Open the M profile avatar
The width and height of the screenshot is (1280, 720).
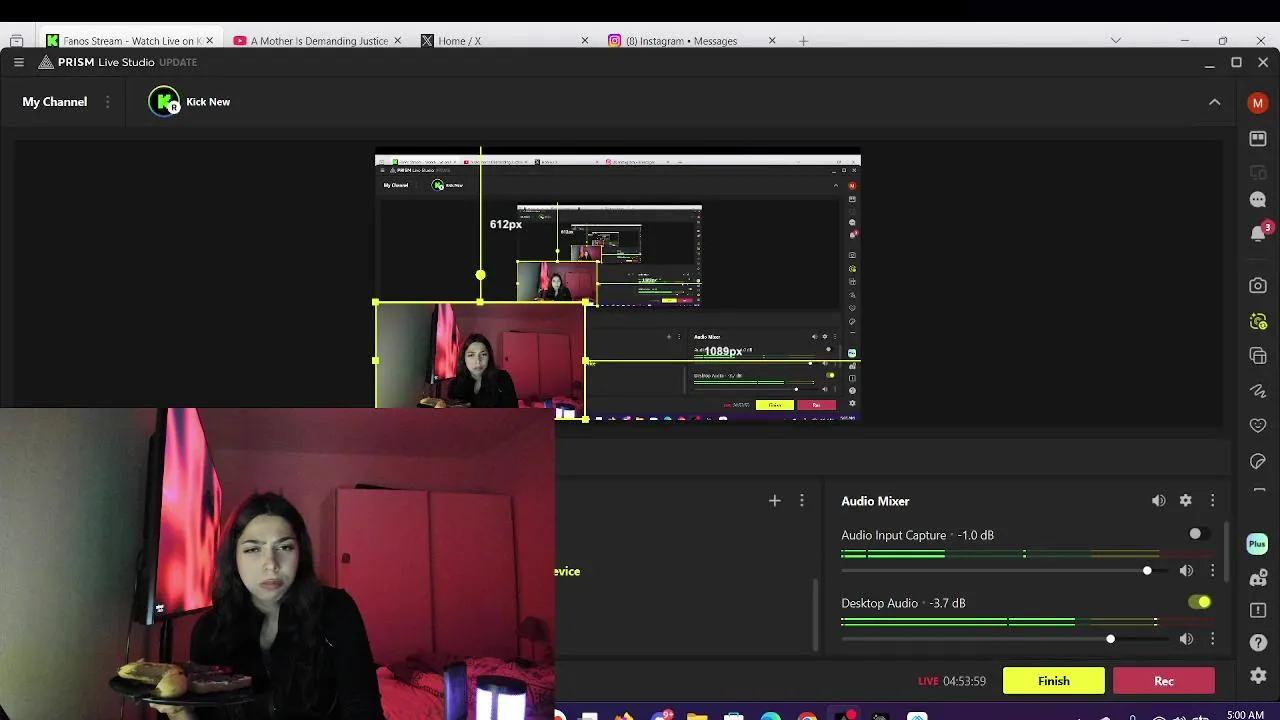tap(1258, 102)
